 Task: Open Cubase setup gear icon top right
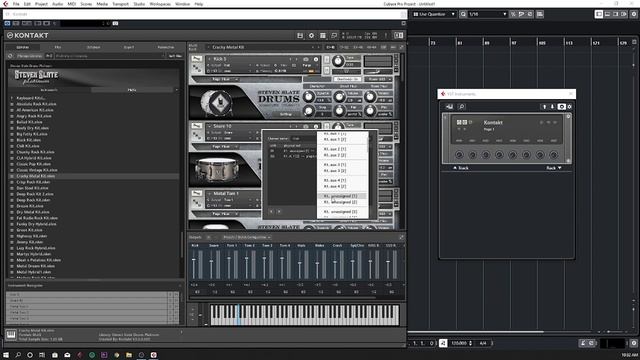[x=634, y=14]
